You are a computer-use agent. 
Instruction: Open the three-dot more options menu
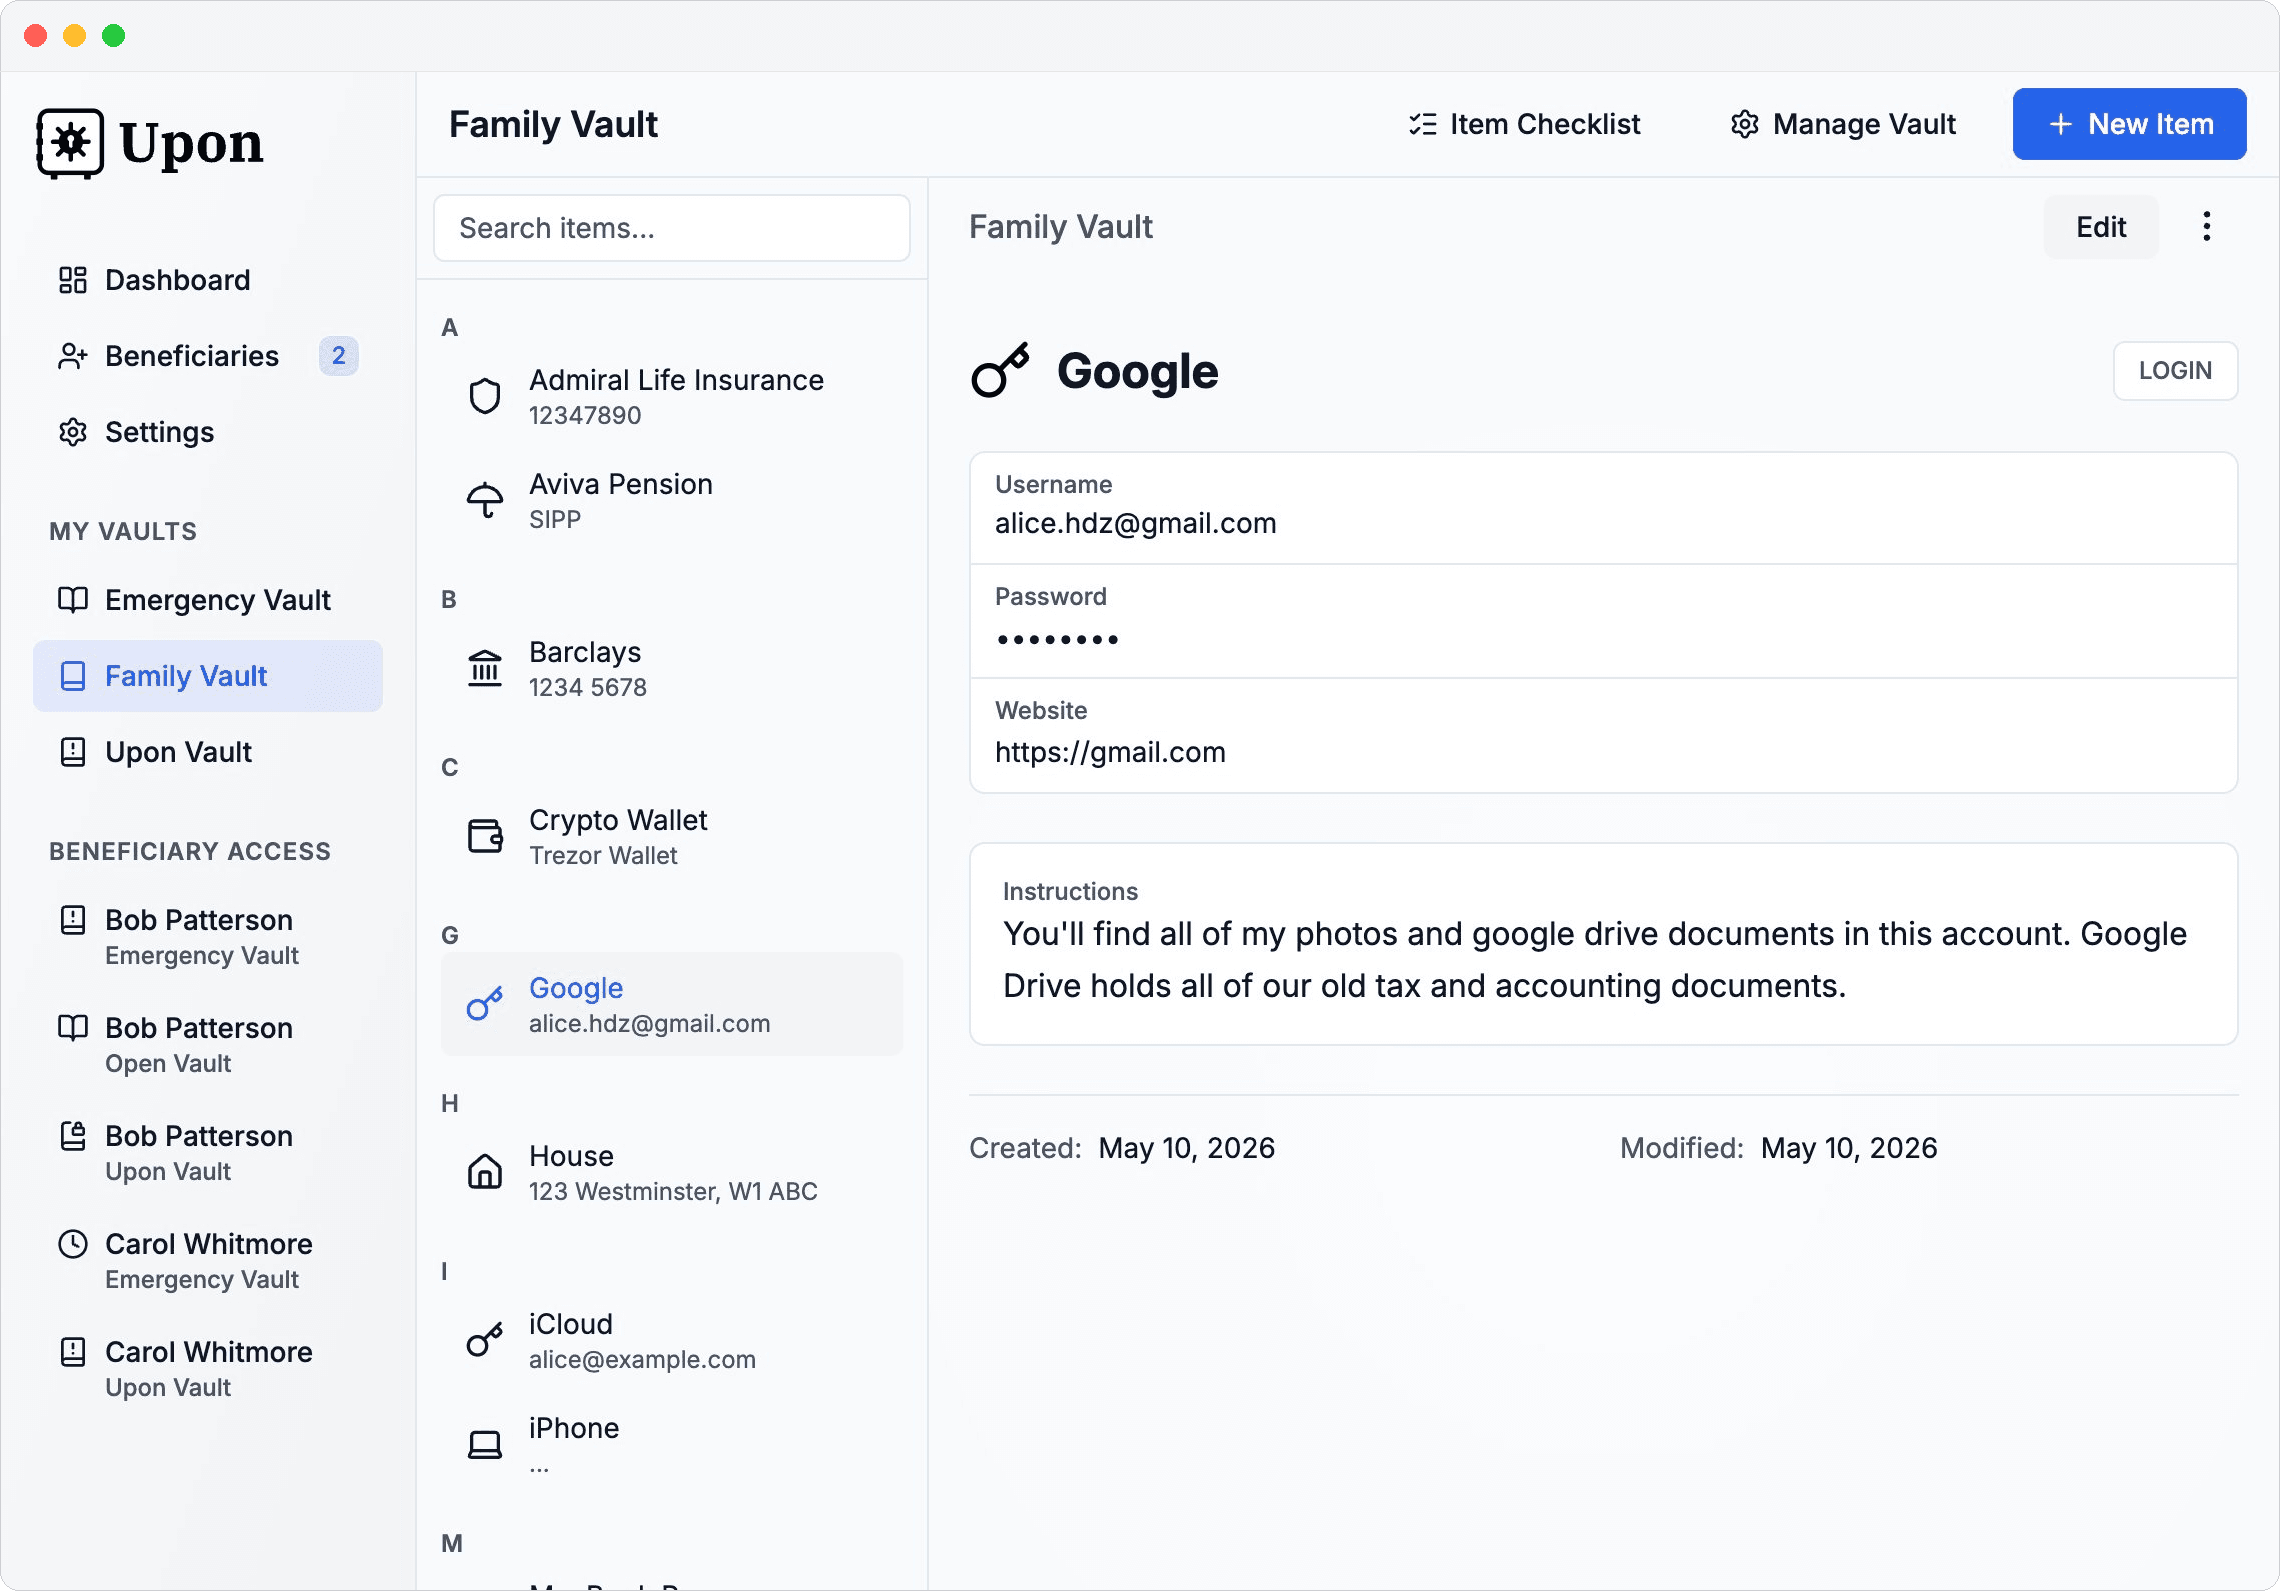[2206, 226]
